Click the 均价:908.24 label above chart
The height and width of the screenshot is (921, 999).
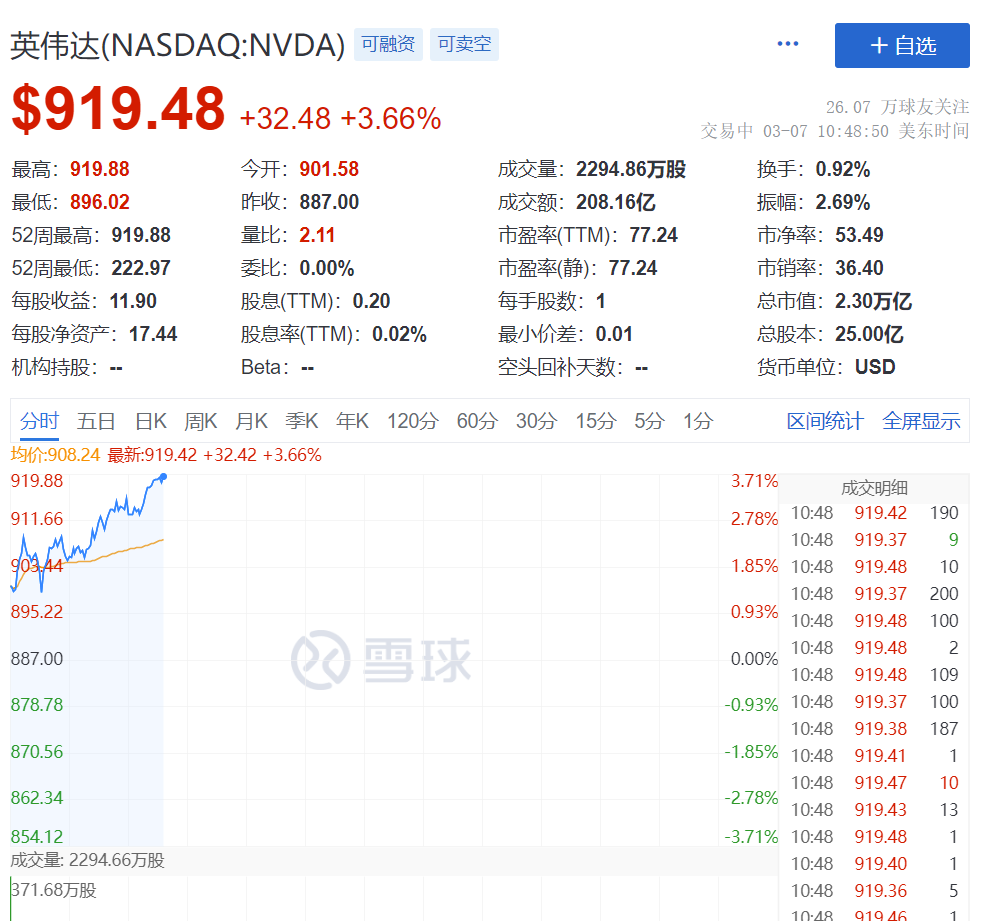pos(55,455)
